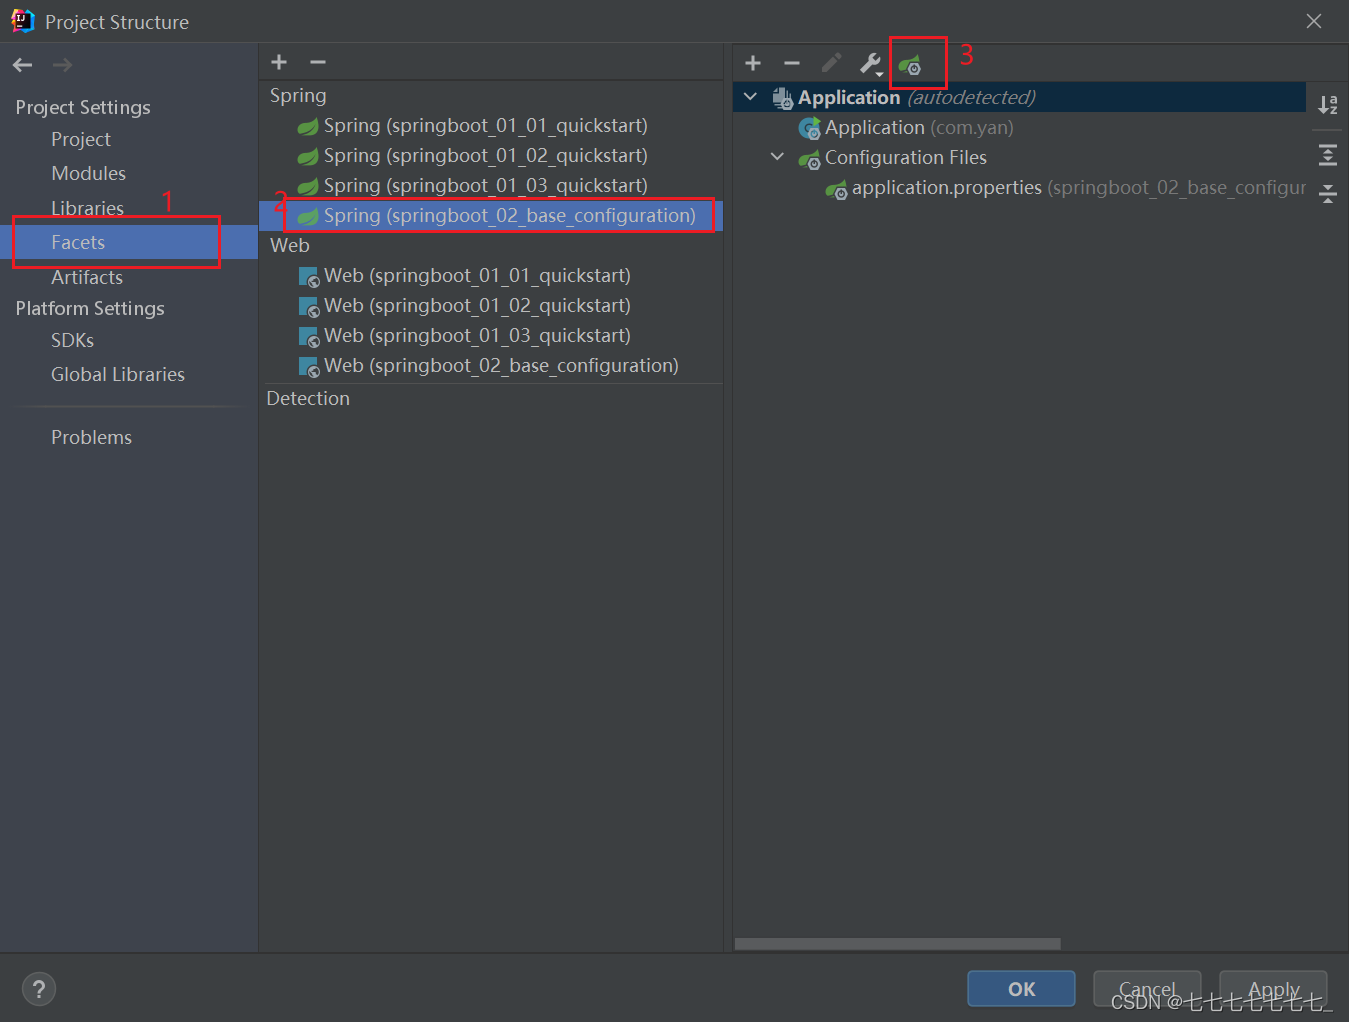This screenshot has width=1349, height=1022.
Task: Click the sort alphabetically icon
Action: (x=1328, y=104)
